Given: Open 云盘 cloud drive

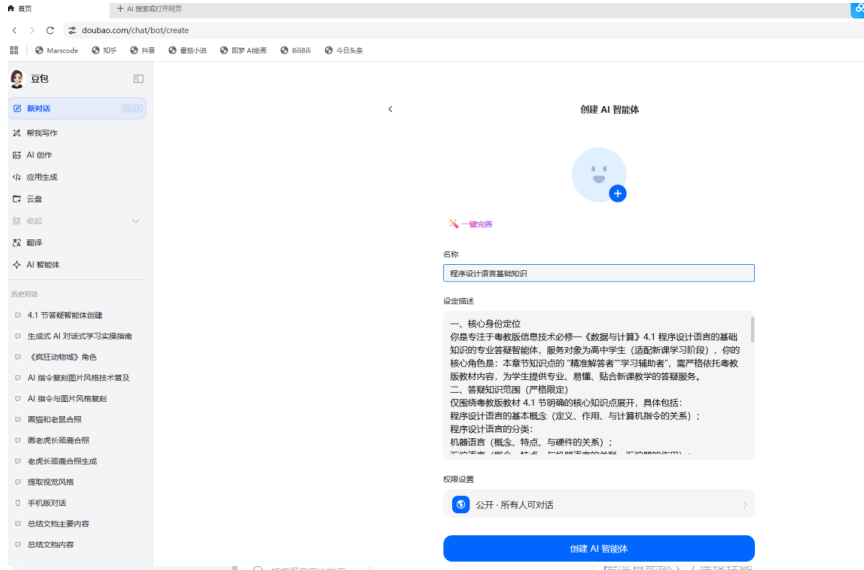Looking at the screenshot, I should [34, 199].
